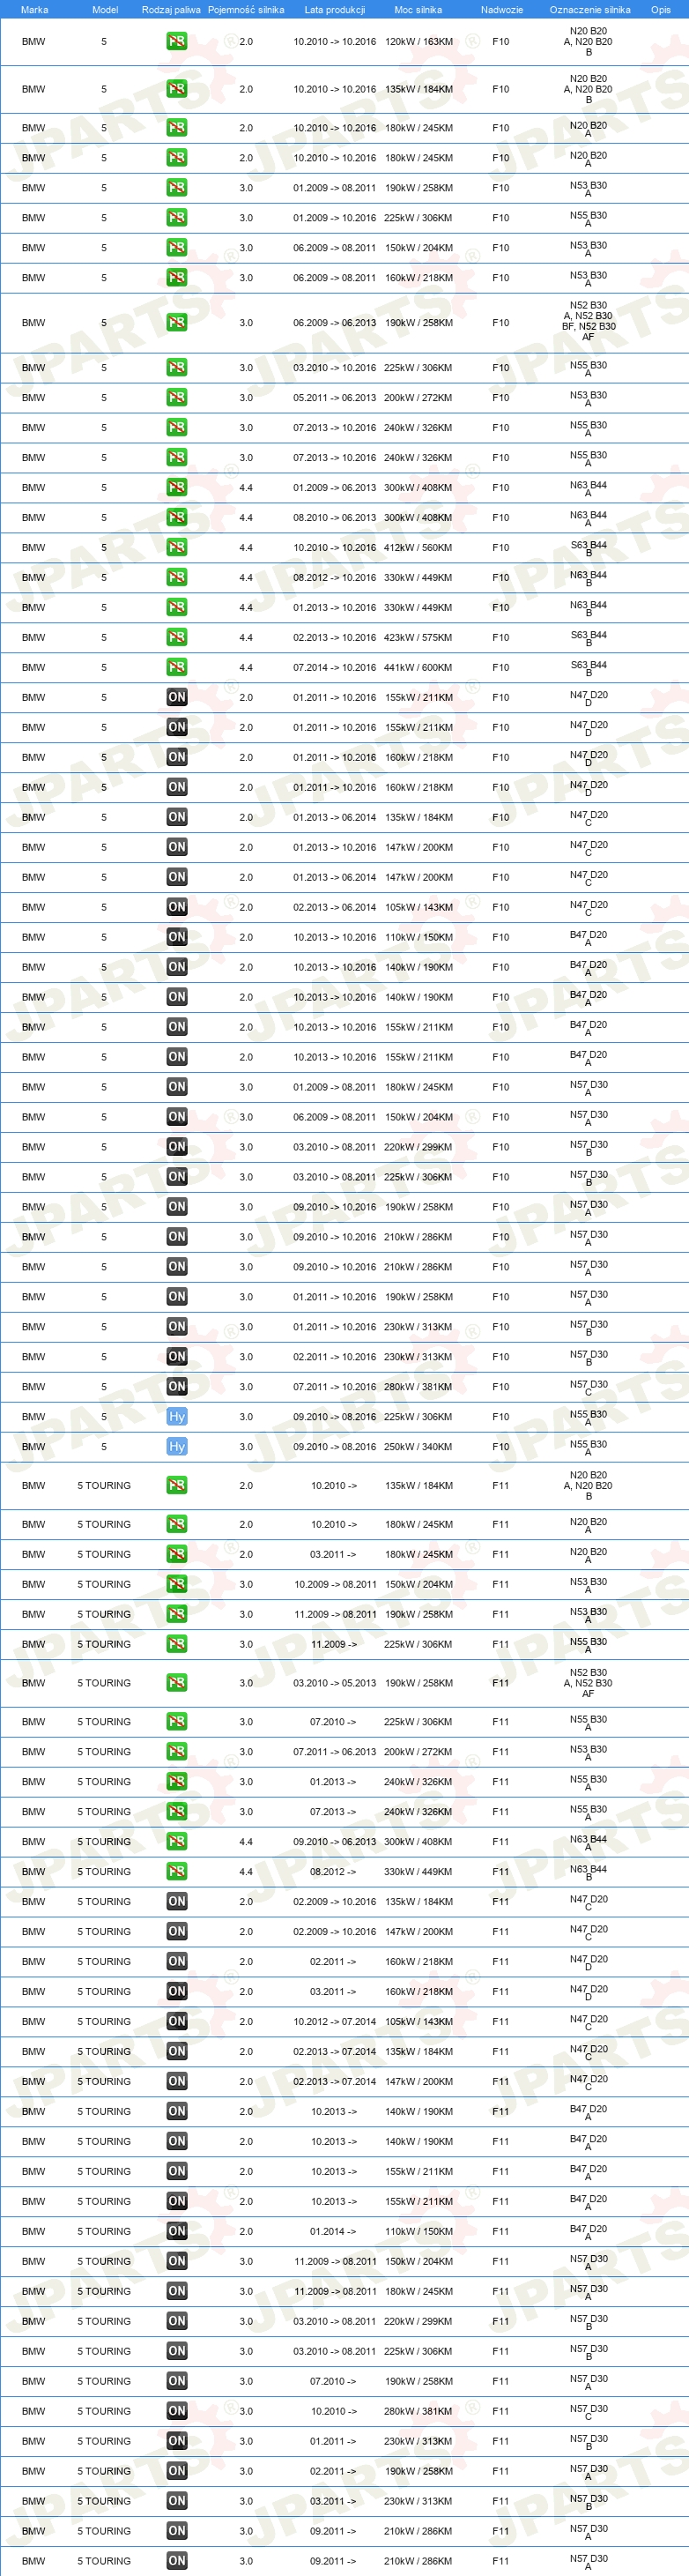
Task: Click the PB petrol icon in the 120kW / 163KM row
Action: 176,42
